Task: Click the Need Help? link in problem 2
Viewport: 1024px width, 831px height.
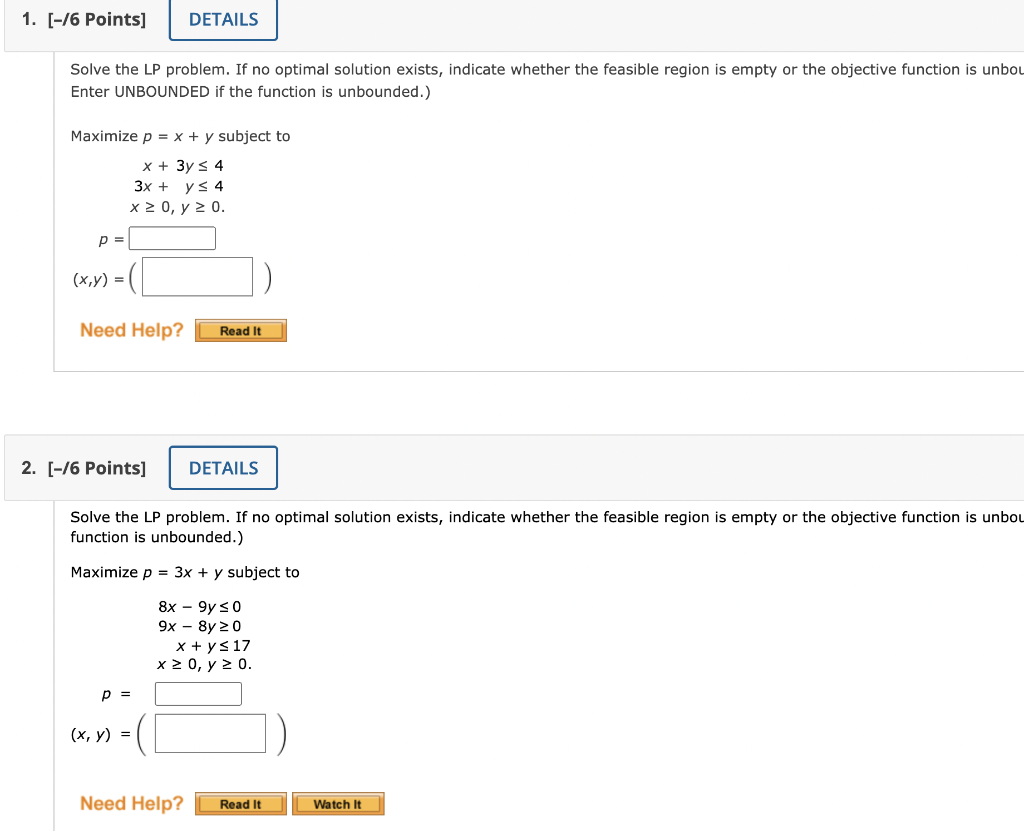Action: [x=131, y=803]
